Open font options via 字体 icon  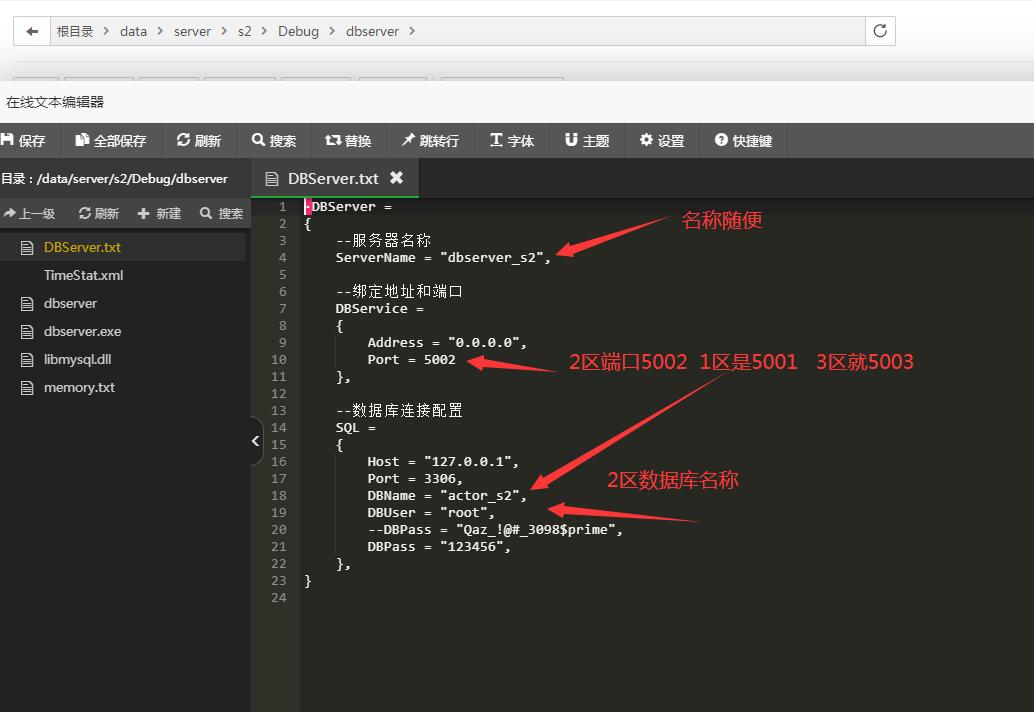(512, 140)
